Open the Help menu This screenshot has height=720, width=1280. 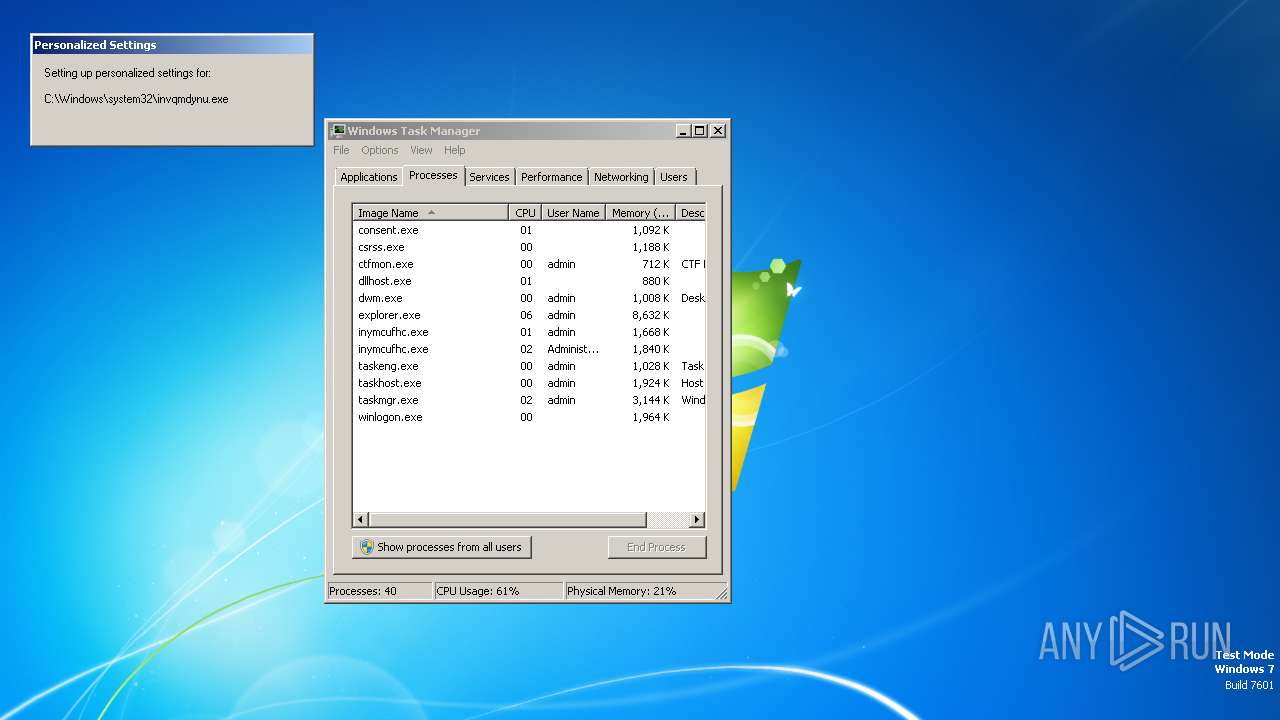click(455, 150)
